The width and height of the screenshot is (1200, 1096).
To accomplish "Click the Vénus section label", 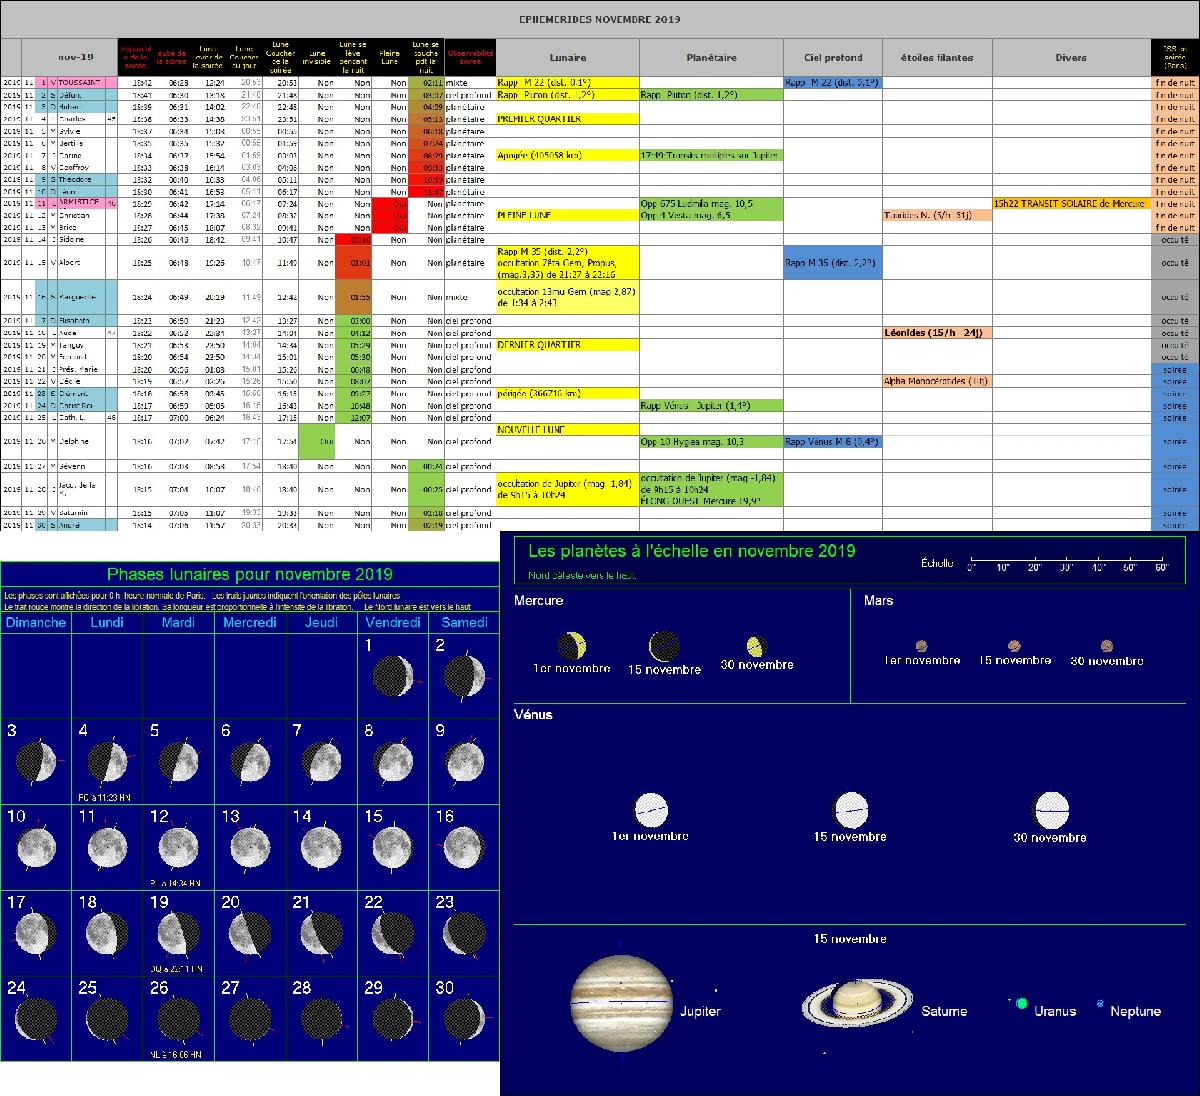I will point(533,715).
